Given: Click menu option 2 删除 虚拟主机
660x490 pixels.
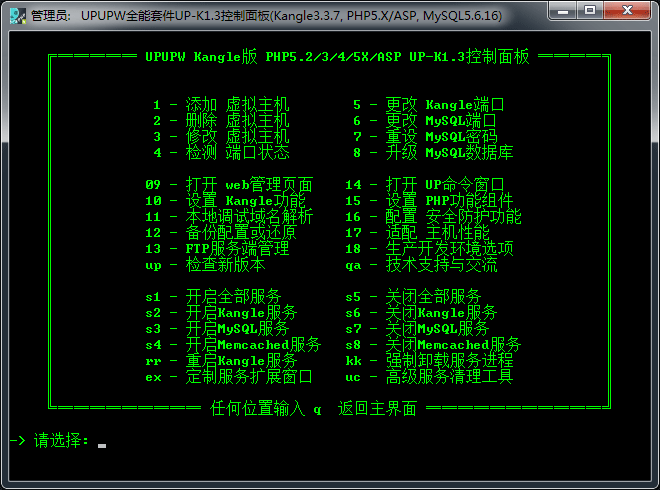Looking at the screenshot, I should tap(221, 121).
